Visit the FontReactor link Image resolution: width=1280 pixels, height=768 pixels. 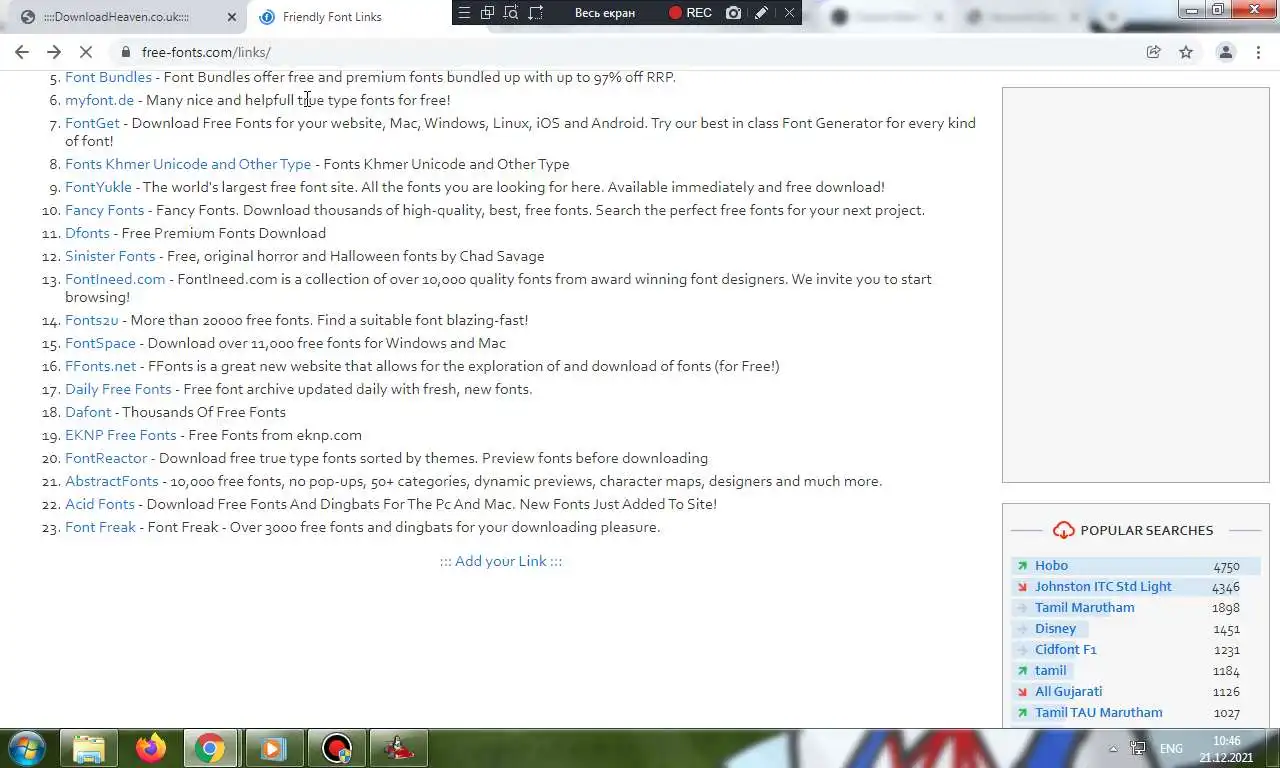pyautogui.click(x=106, y=458)
